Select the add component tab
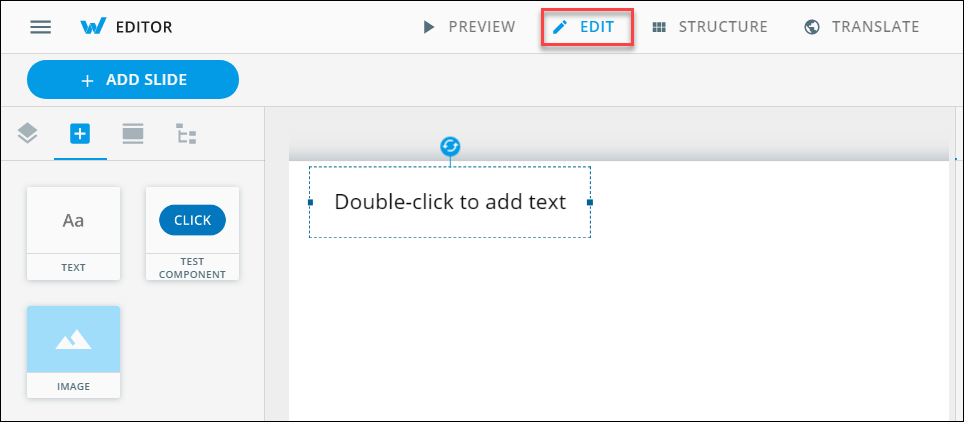The image size is (964, 422). click(80, 133)
